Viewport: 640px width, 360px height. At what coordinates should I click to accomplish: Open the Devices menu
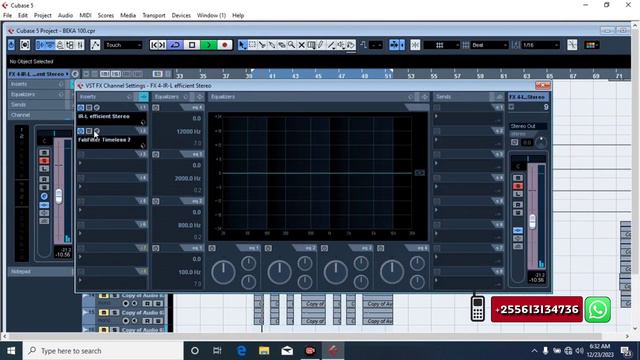pos(181,16)
